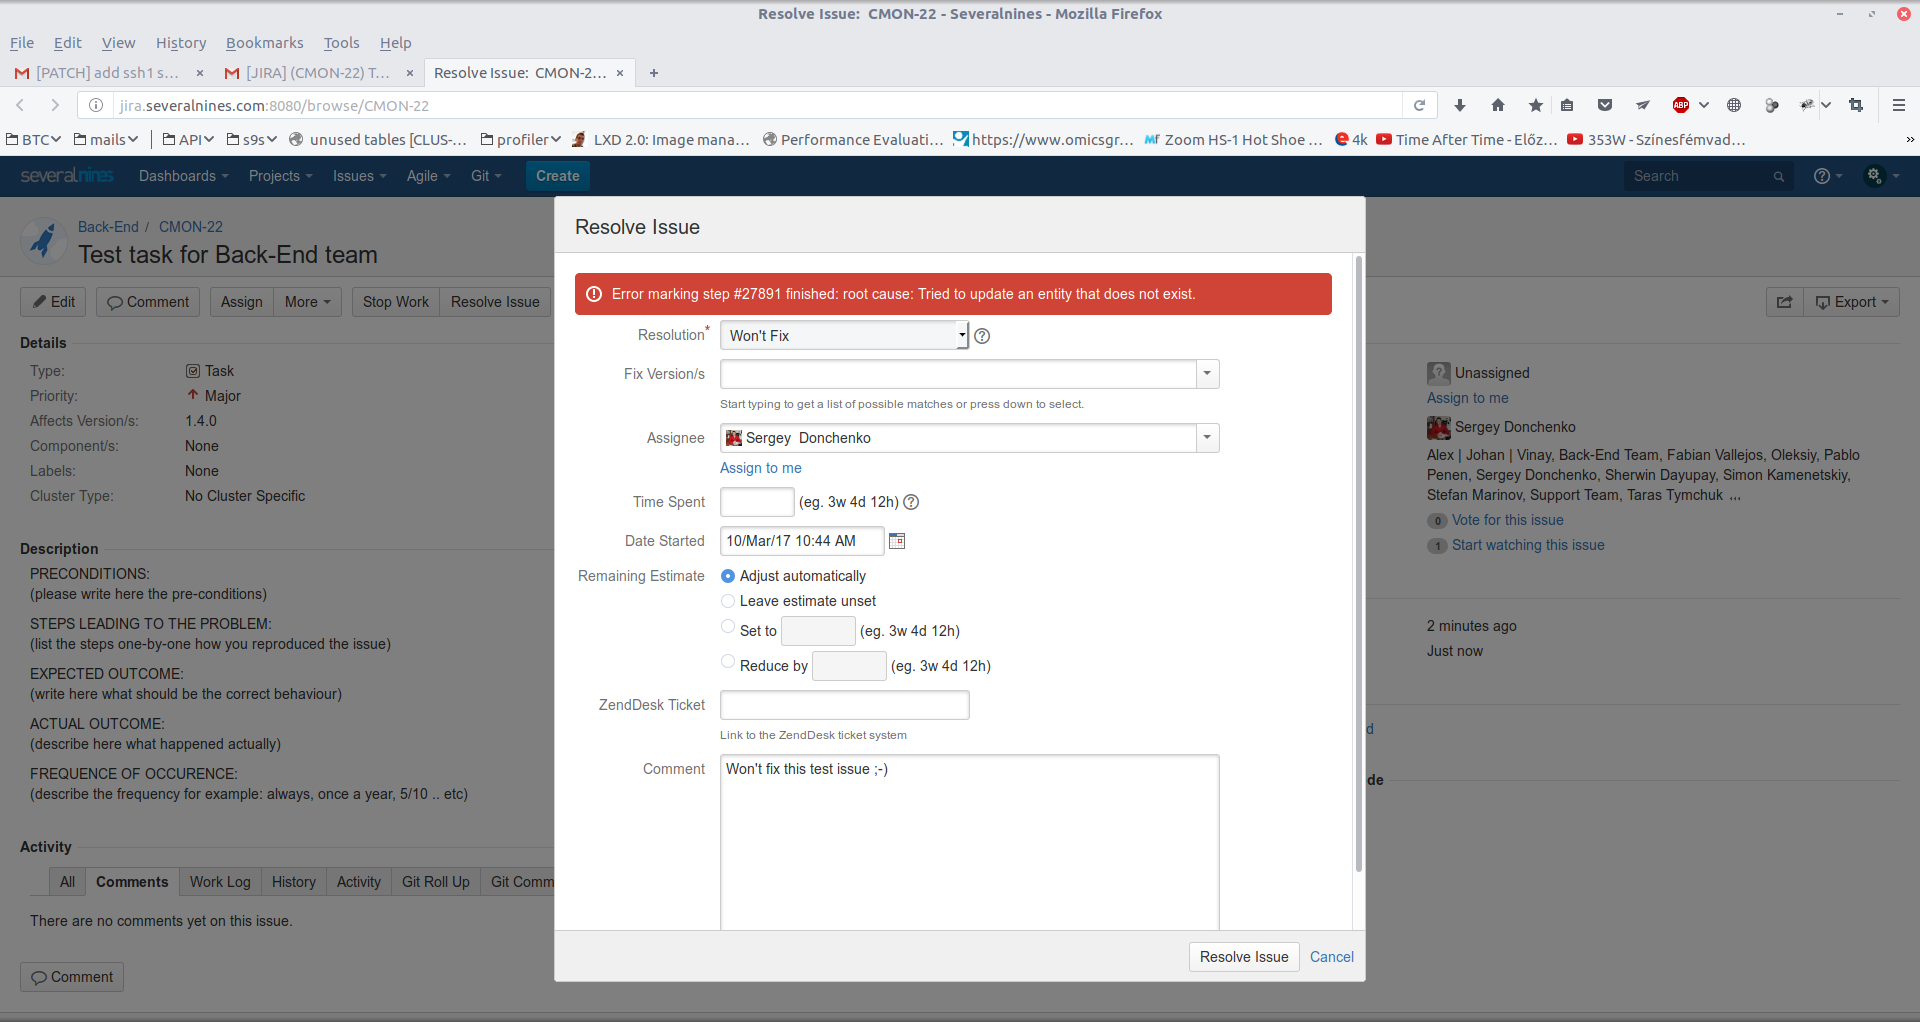Click the Firebug bug icon
Image resolution: width=1920 pixels, height=1022 pixels.
tap(1807, 105)
